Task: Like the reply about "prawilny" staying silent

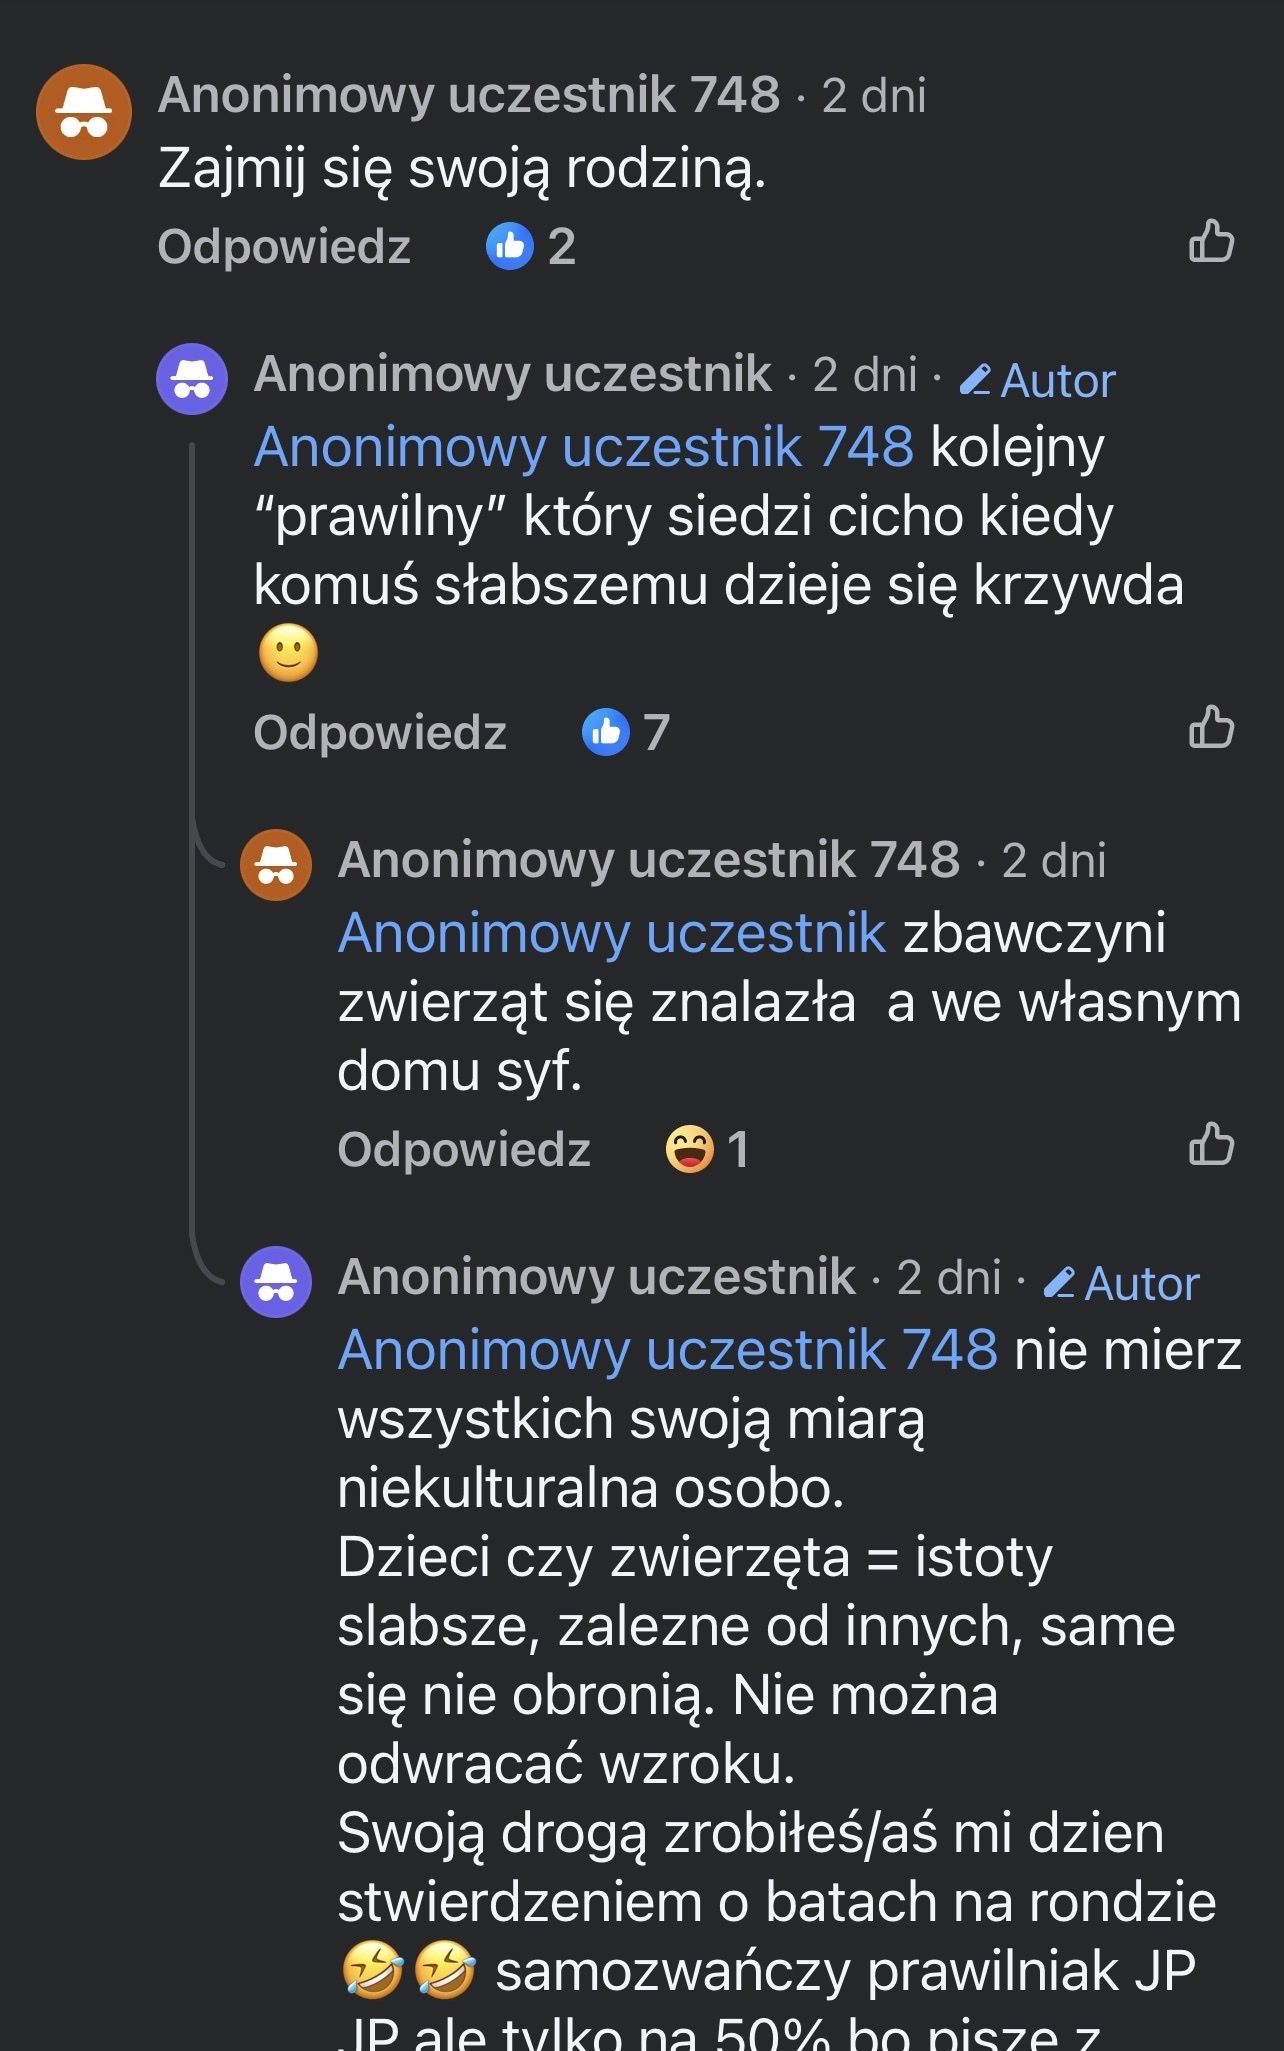Action: [x=1211, y=729]
